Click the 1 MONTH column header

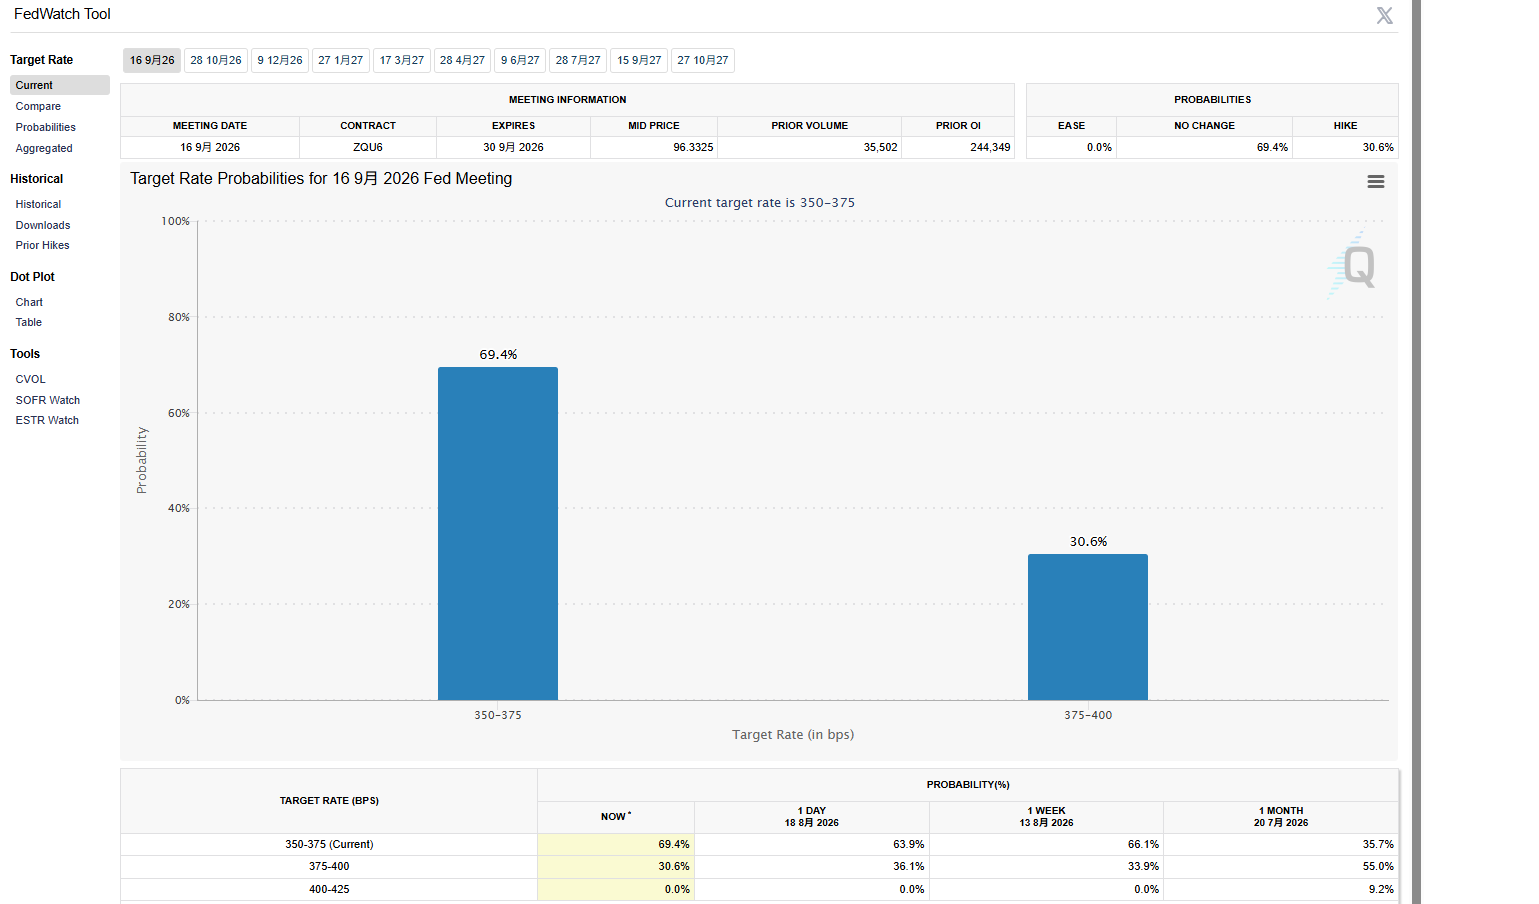coord(1281,817)
